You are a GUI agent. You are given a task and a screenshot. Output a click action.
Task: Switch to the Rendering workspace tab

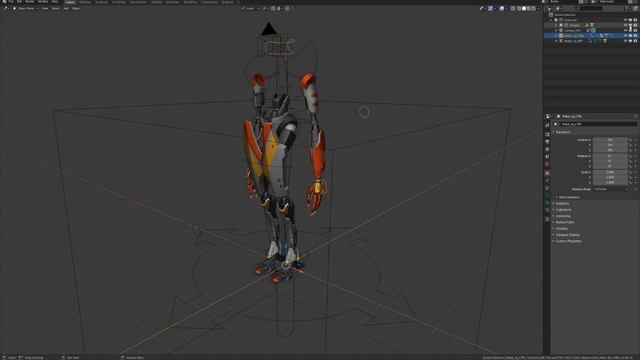(190, 2)
